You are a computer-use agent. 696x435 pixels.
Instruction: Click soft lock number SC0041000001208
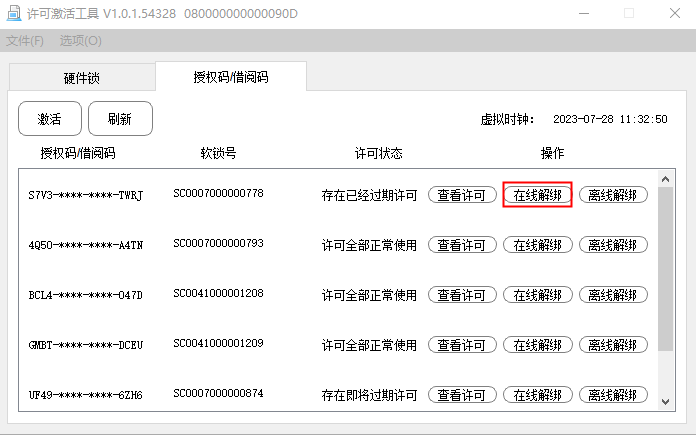coord(218,293)
